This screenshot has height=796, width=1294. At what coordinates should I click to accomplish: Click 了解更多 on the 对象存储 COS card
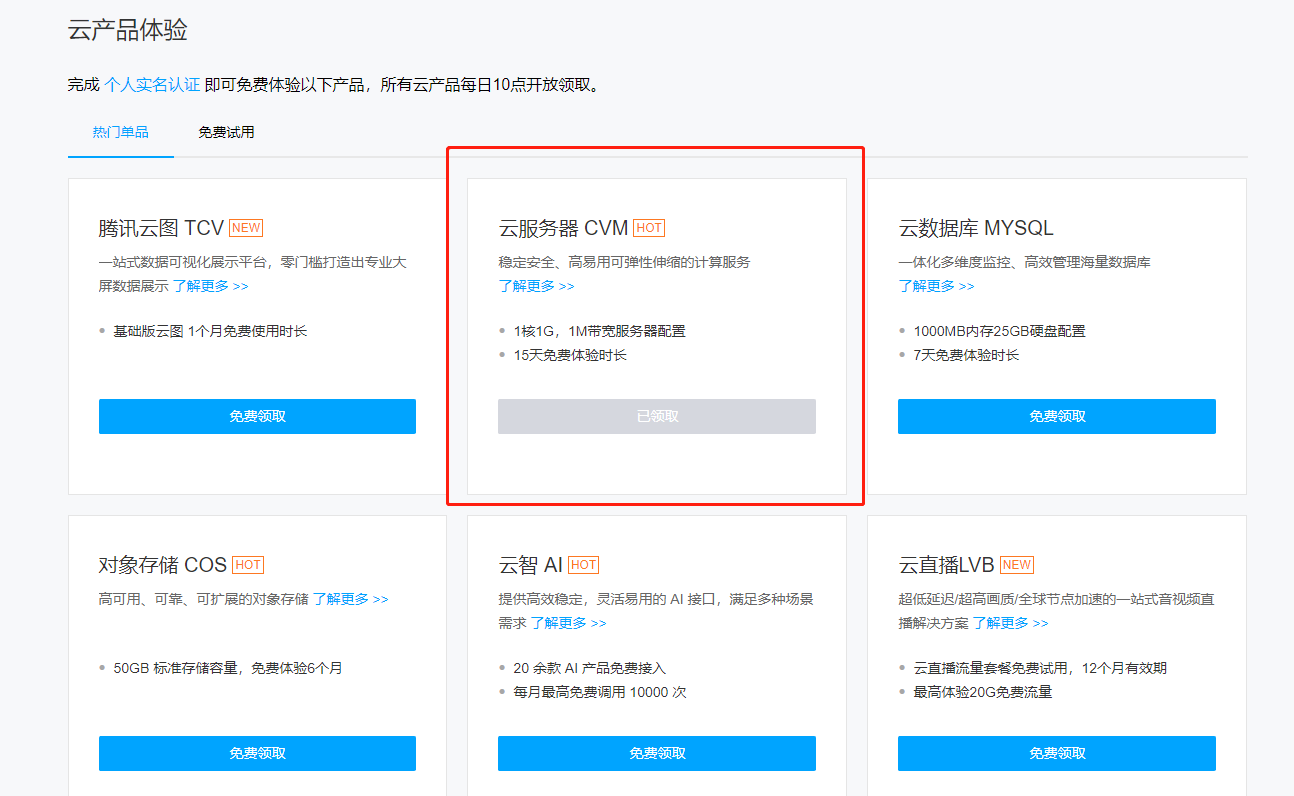[x=353, y=597]
